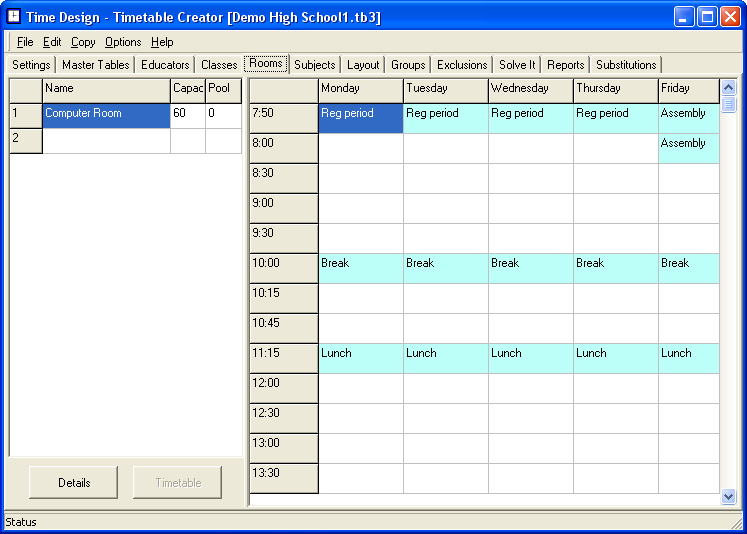Select Friday Assembly cell at 8:00
The height and width of the screenshot is (534, 747).
pyautogui.click(x=688, y=148)
